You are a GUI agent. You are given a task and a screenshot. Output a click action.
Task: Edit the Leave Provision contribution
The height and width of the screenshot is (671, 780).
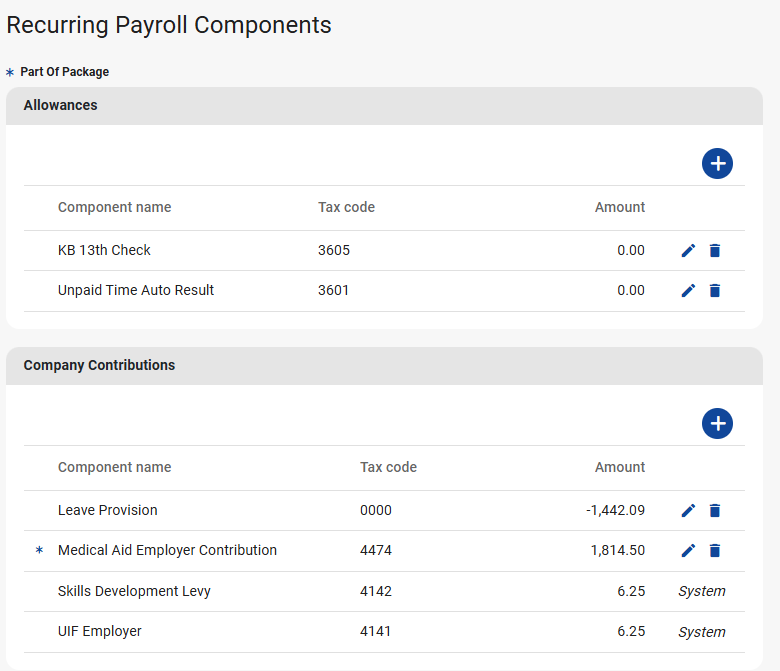tap(688, 510)
